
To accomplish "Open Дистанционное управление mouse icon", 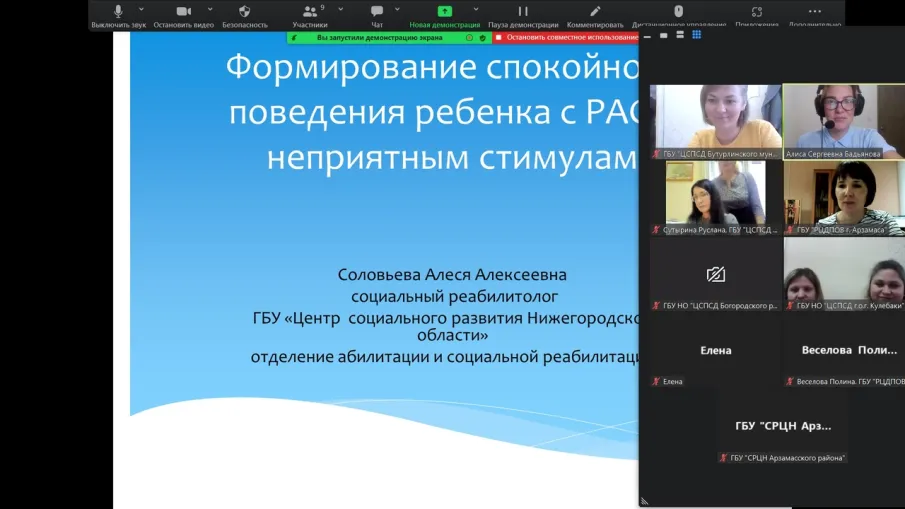I will [x=679, y=11].
